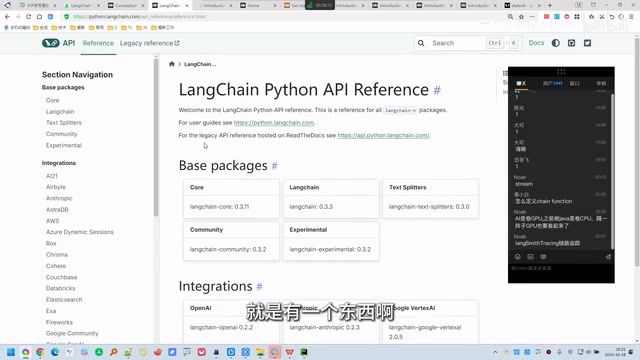Open the Core package card
This screenshot has height=360, width=640.
pyautogui.click(x=231, y=198)
